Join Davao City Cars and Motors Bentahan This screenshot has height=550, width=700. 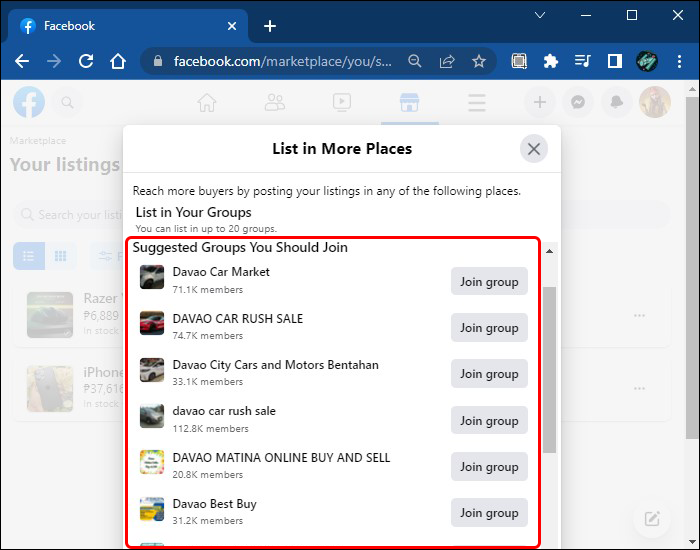(489, 374)
